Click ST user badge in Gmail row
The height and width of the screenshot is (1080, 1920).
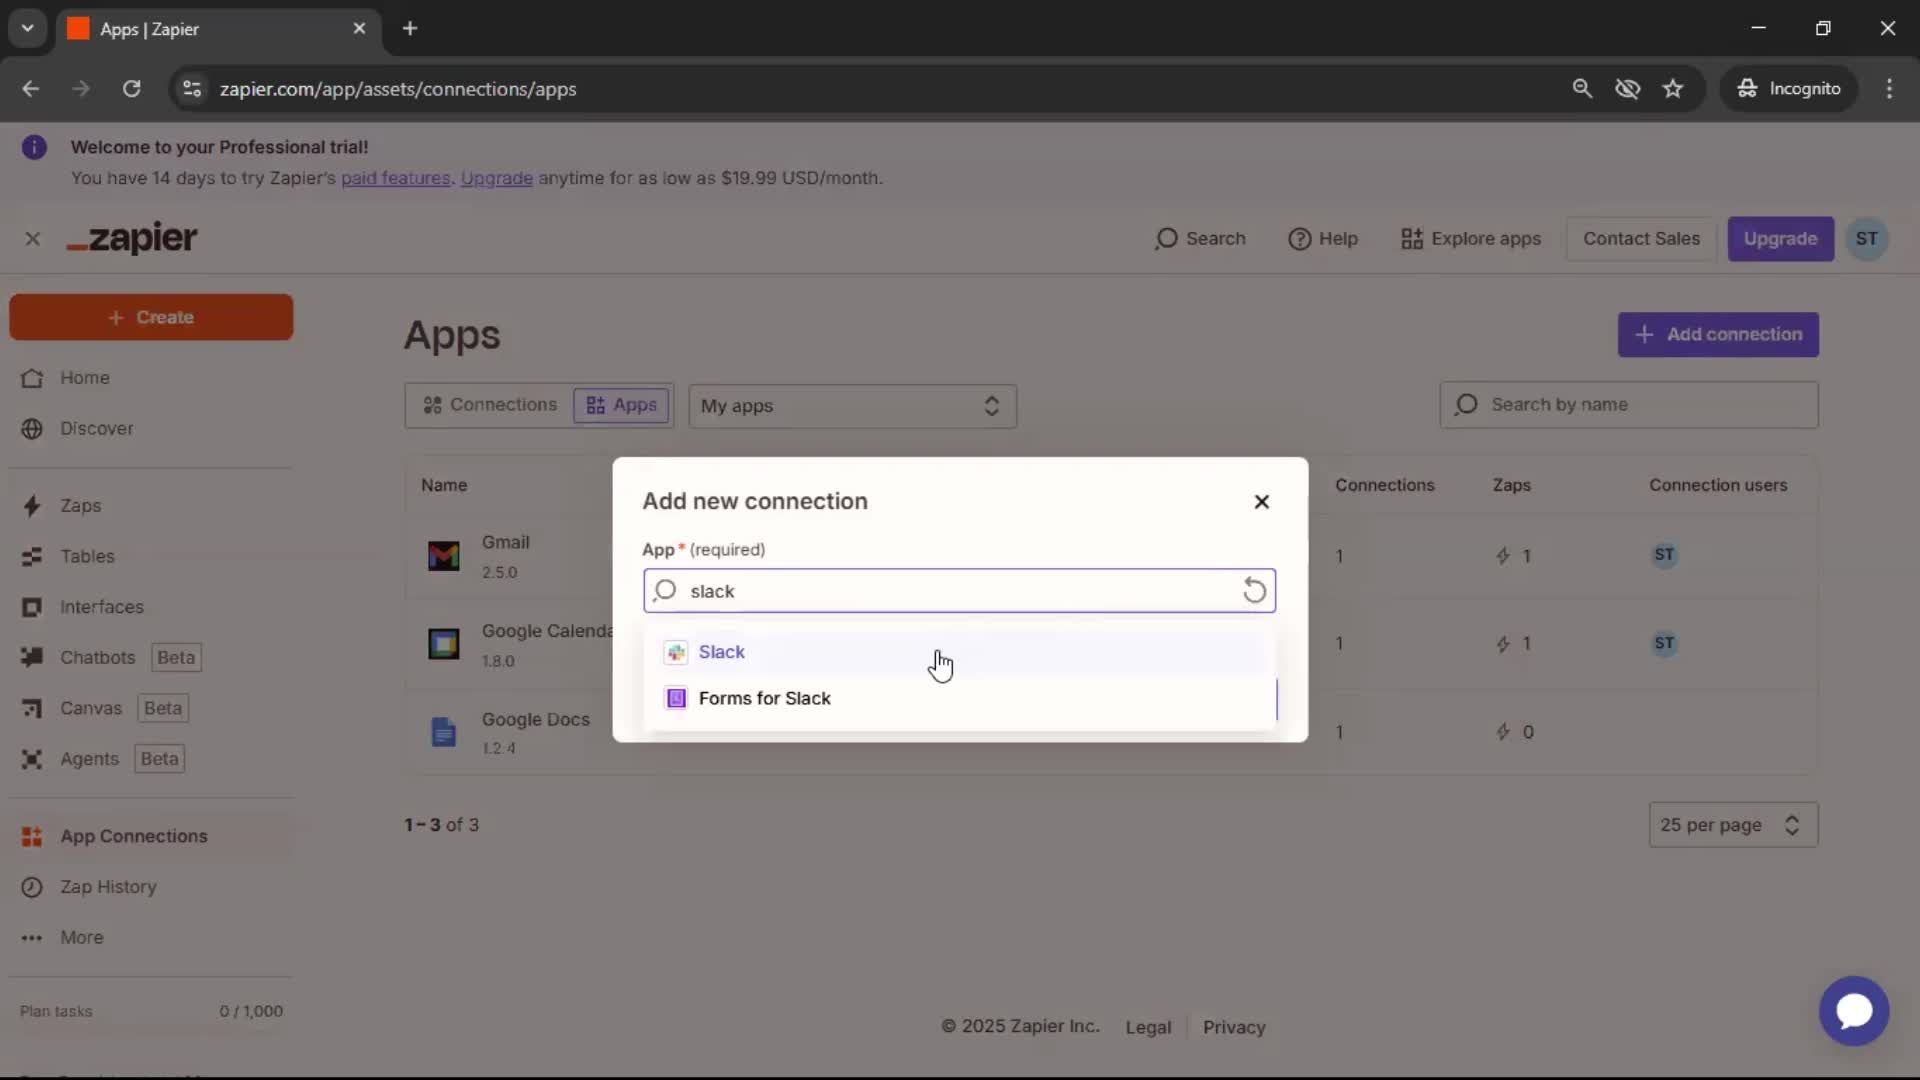(x=1663, y=555)
